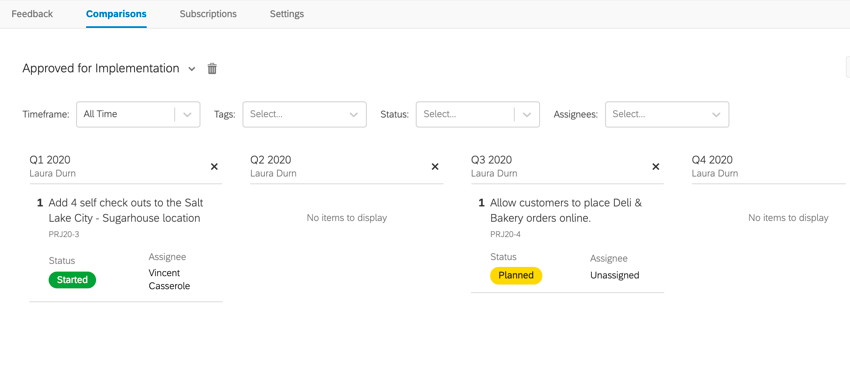850x379 pixels.
Task: Delete the Approved for Implementation comparison via trash icon
Action: pyautogui.click(x=212, y=69)
